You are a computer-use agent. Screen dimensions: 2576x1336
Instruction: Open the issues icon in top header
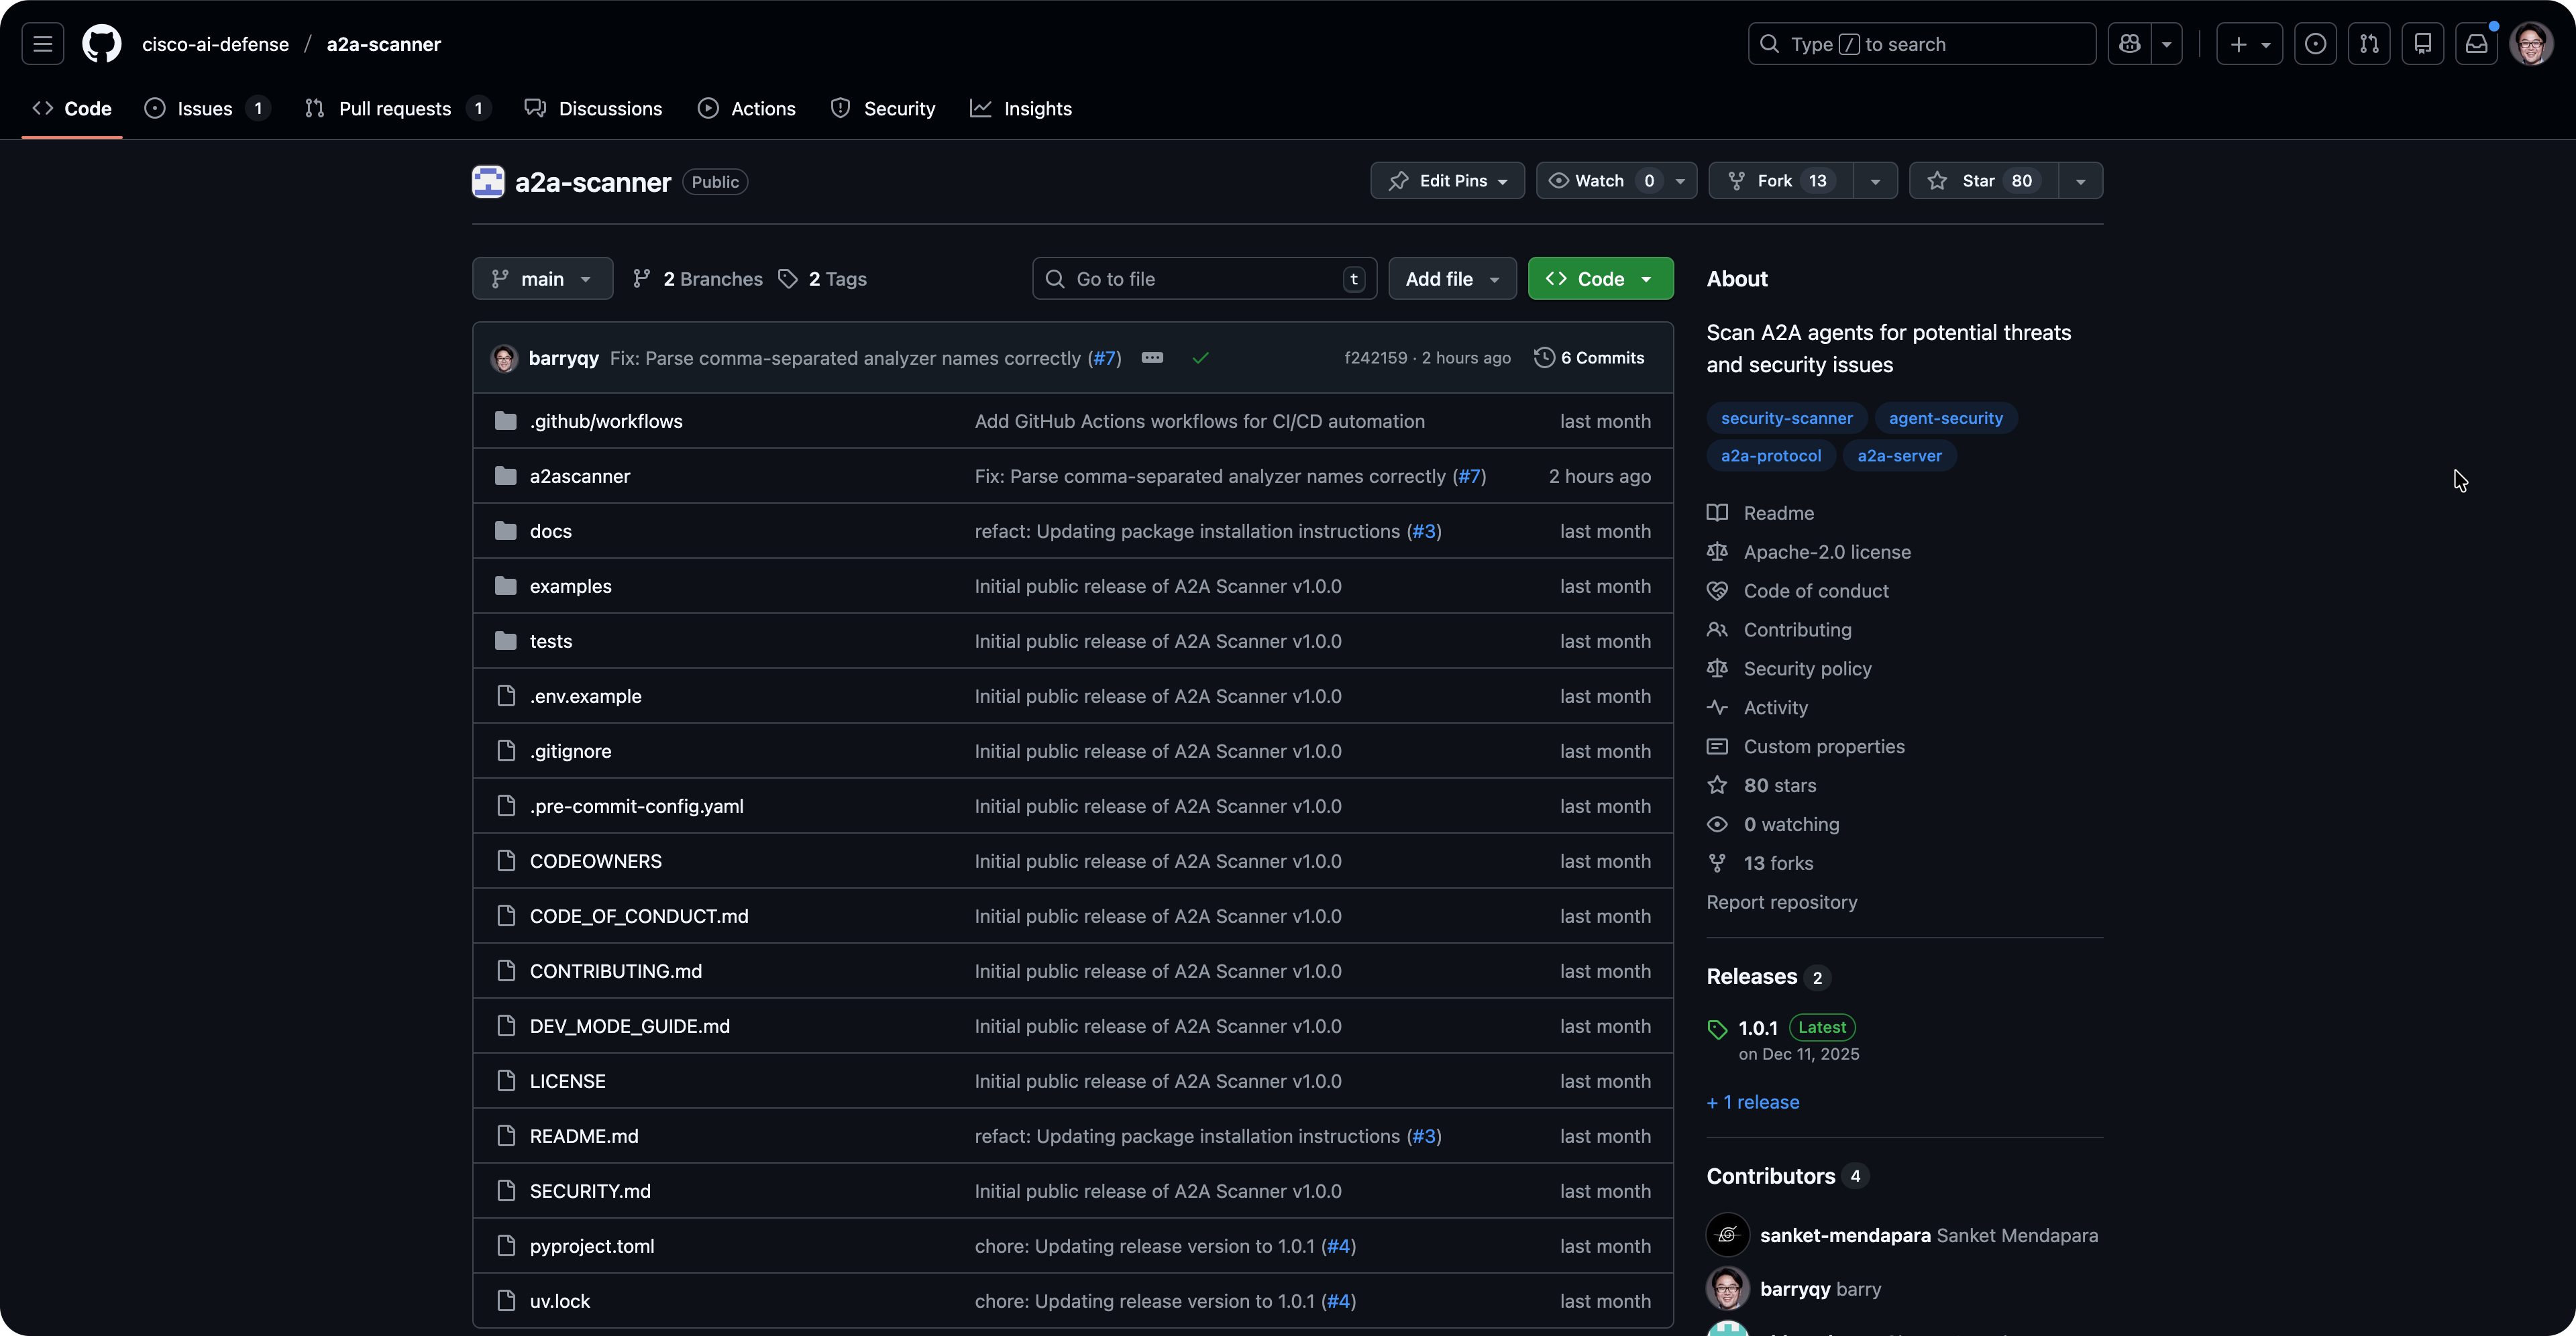2315,44
